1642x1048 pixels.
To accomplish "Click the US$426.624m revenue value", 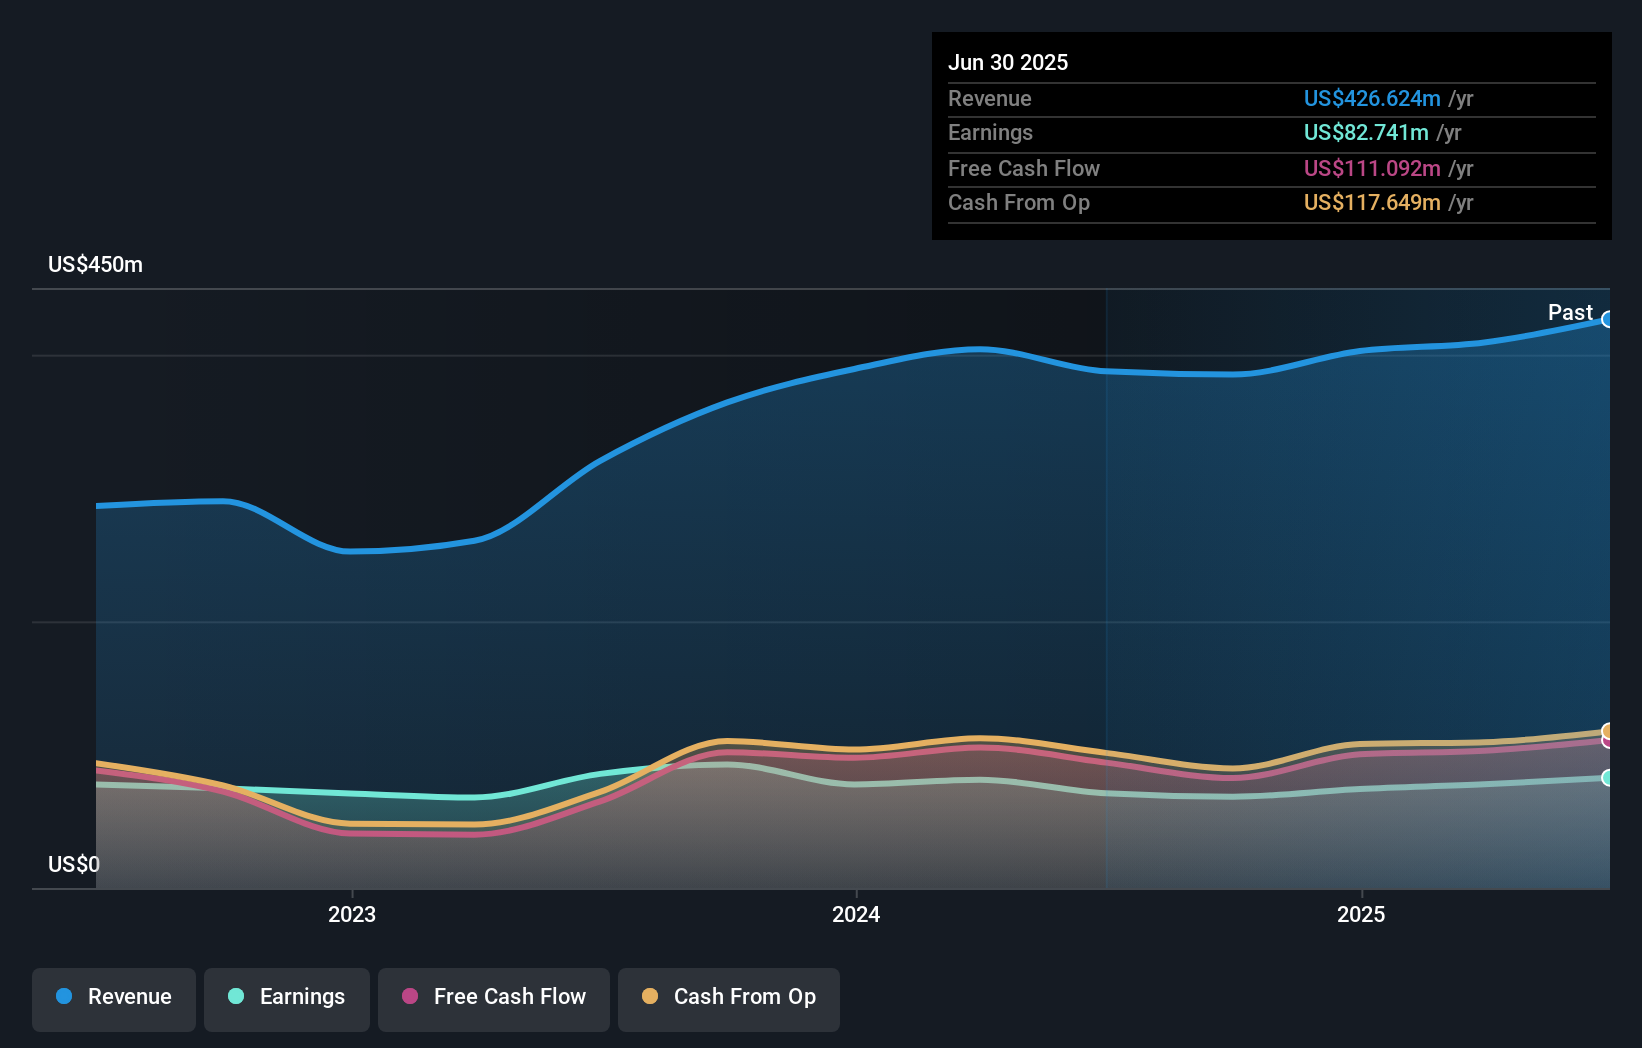I will 1372,98.
